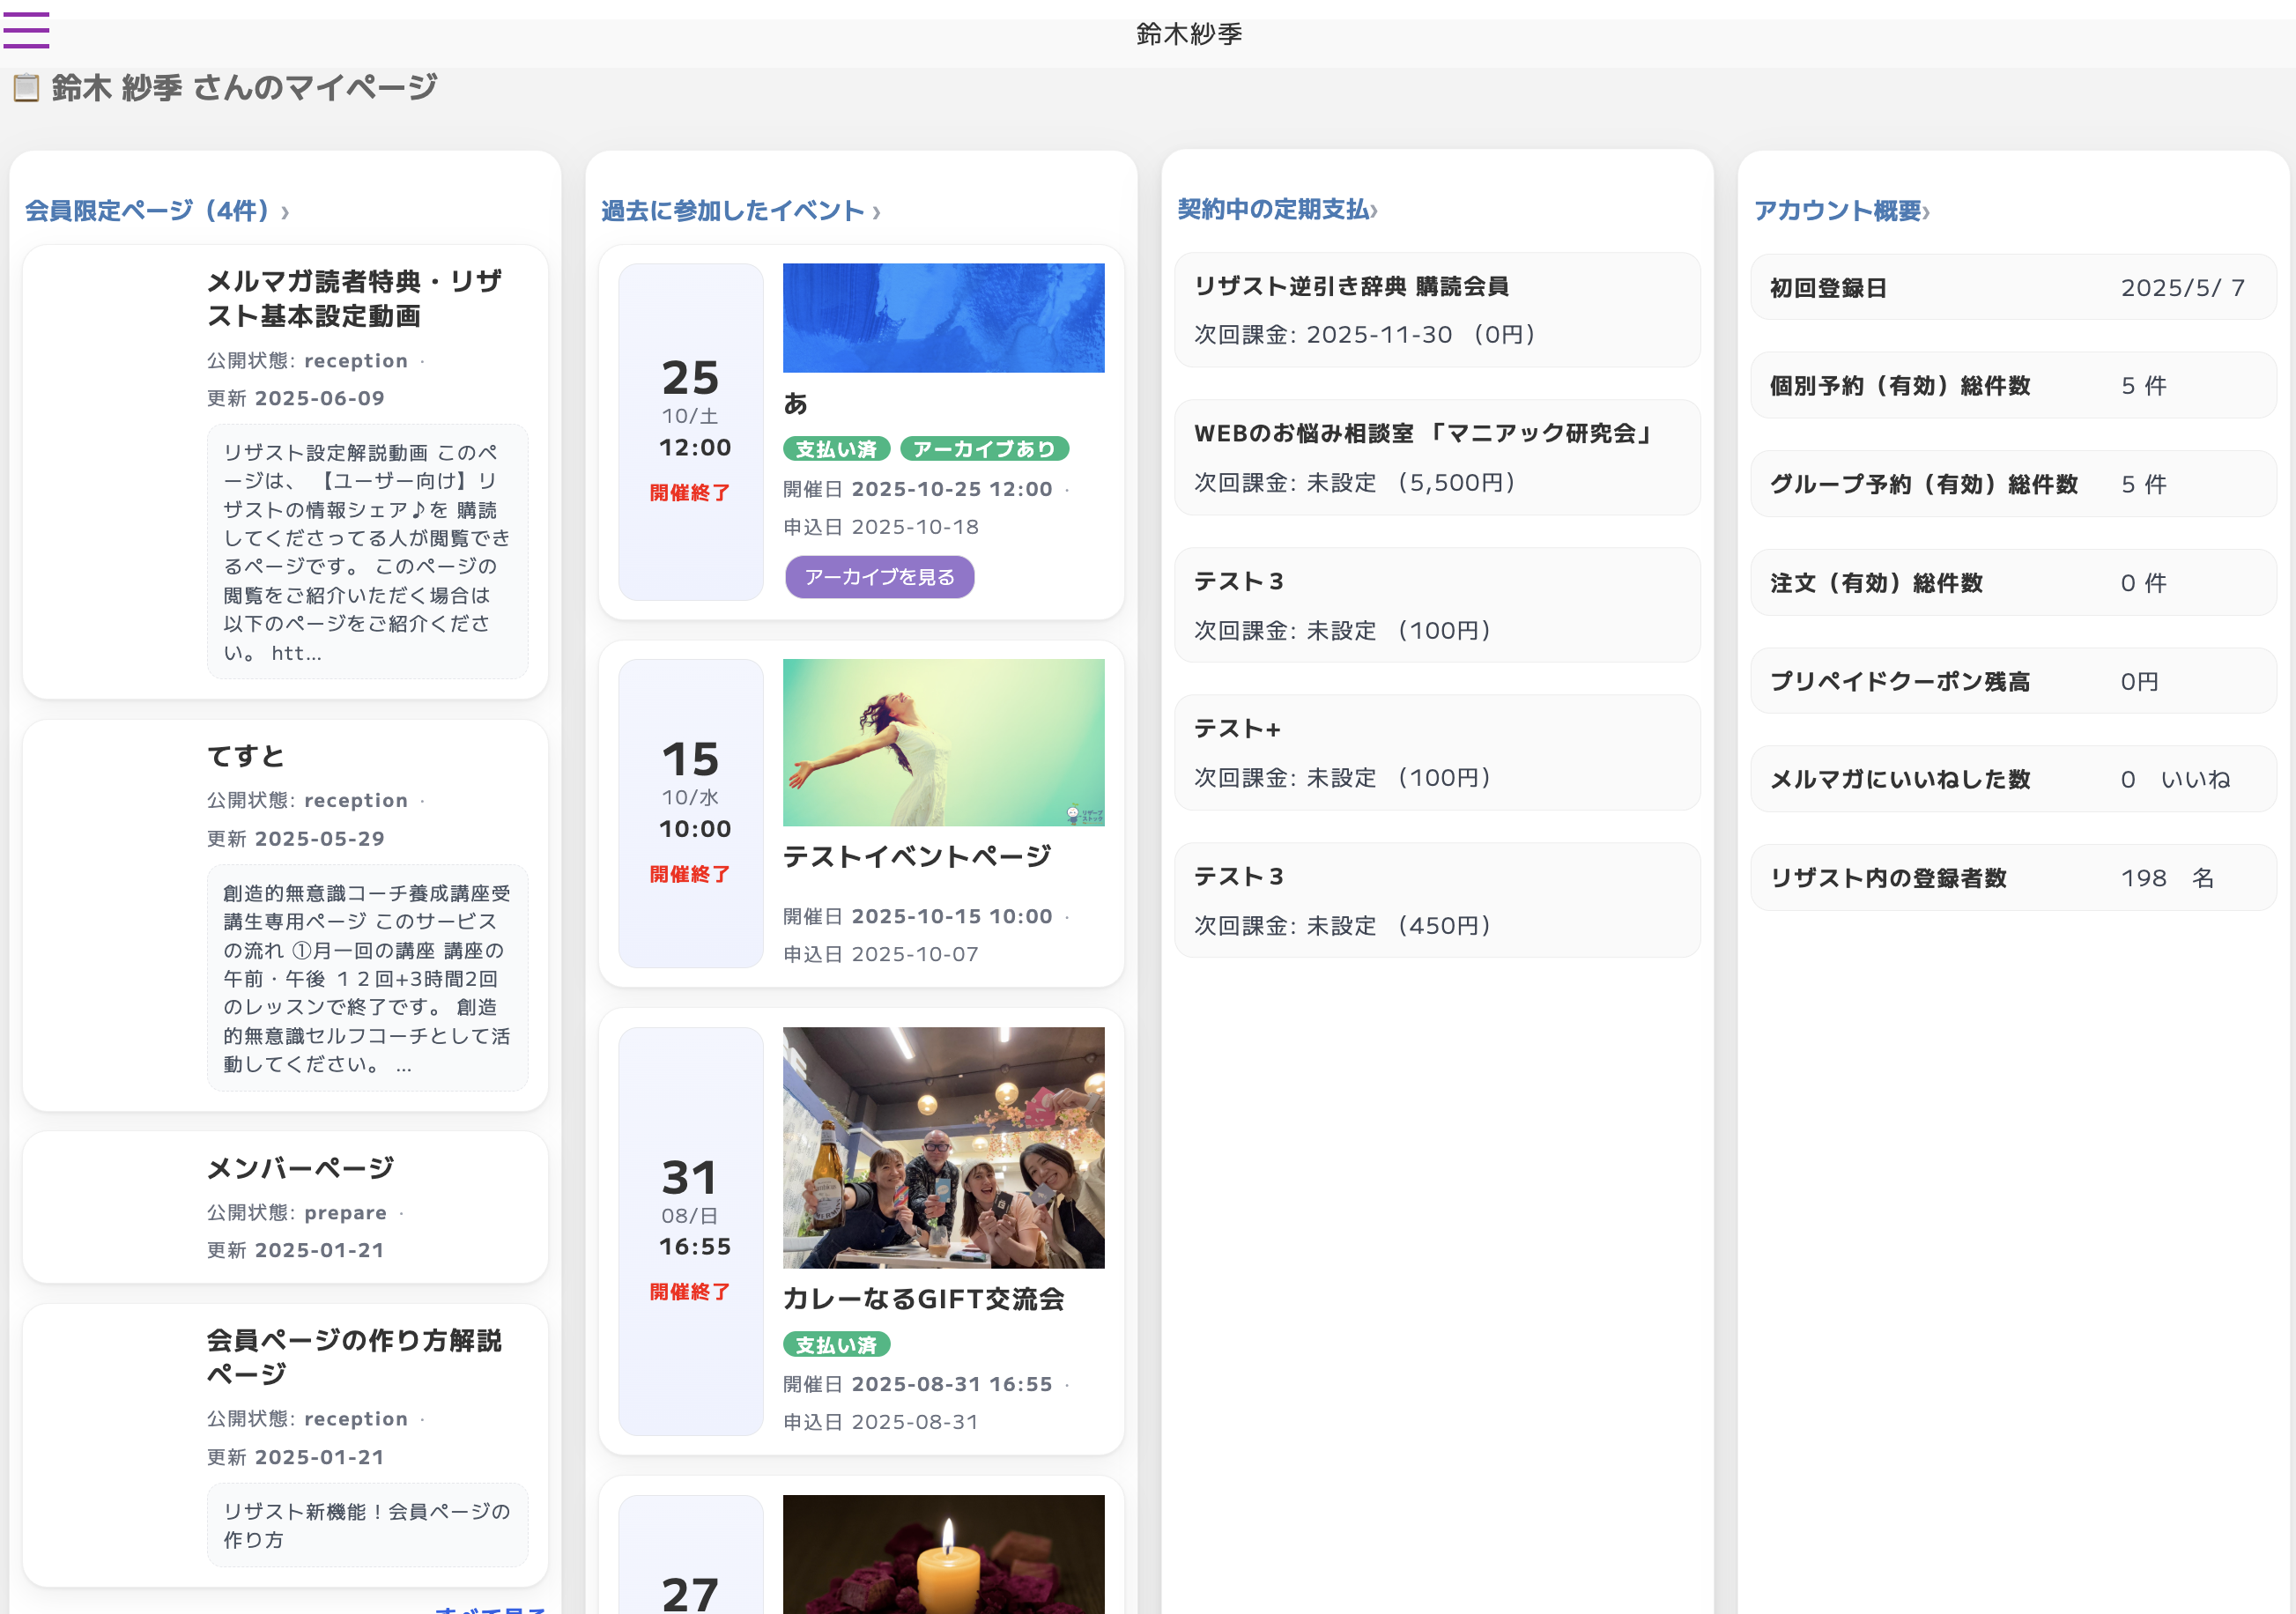
Task: Click the 支払い済 badge on カレーなるGIFT交流会
Action: click(x=836, y=1345)
